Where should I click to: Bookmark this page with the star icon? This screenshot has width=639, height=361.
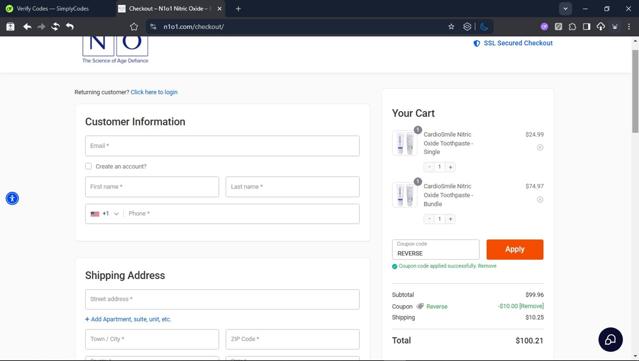(x=451, y=26)
